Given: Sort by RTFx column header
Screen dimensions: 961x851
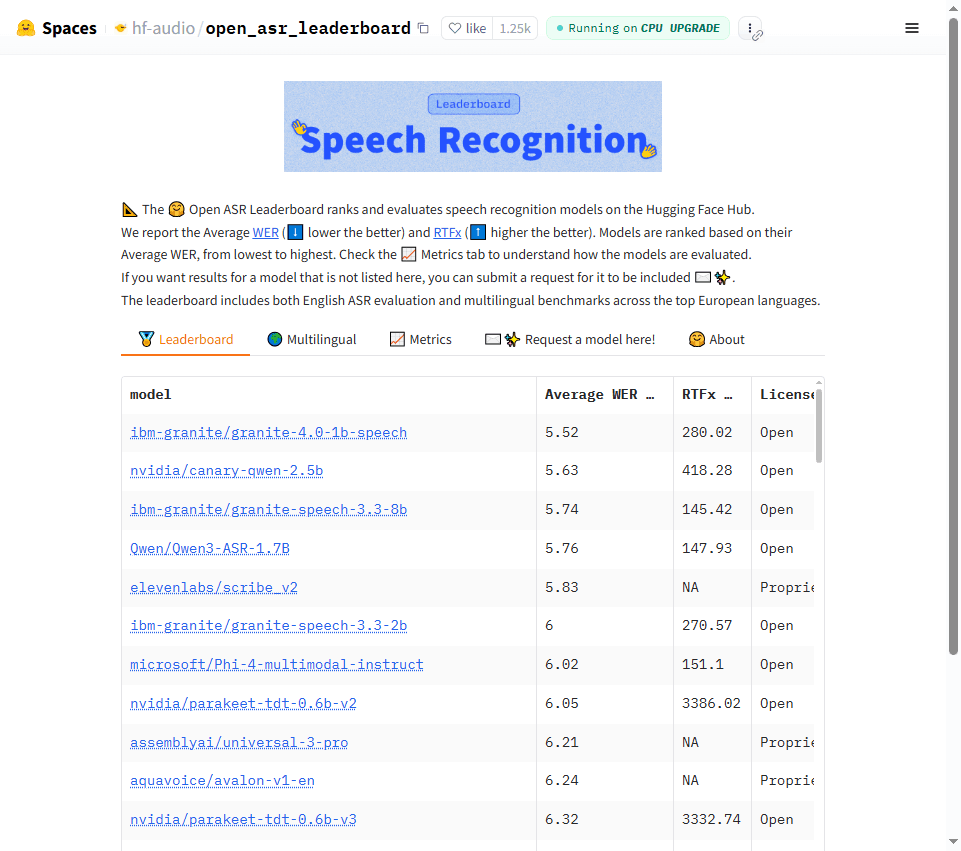Looking at the screenshot, I should [707, 395].
